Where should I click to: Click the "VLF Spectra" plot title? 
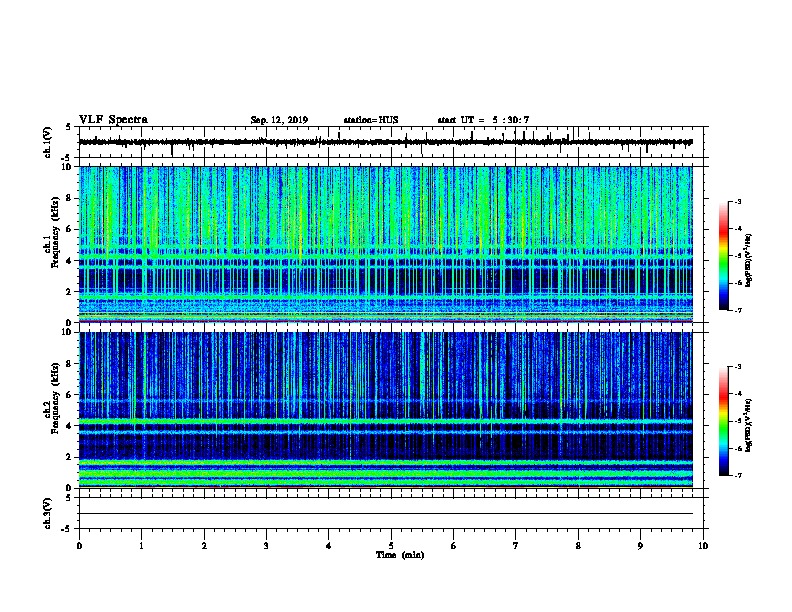(x=113, y=120)
